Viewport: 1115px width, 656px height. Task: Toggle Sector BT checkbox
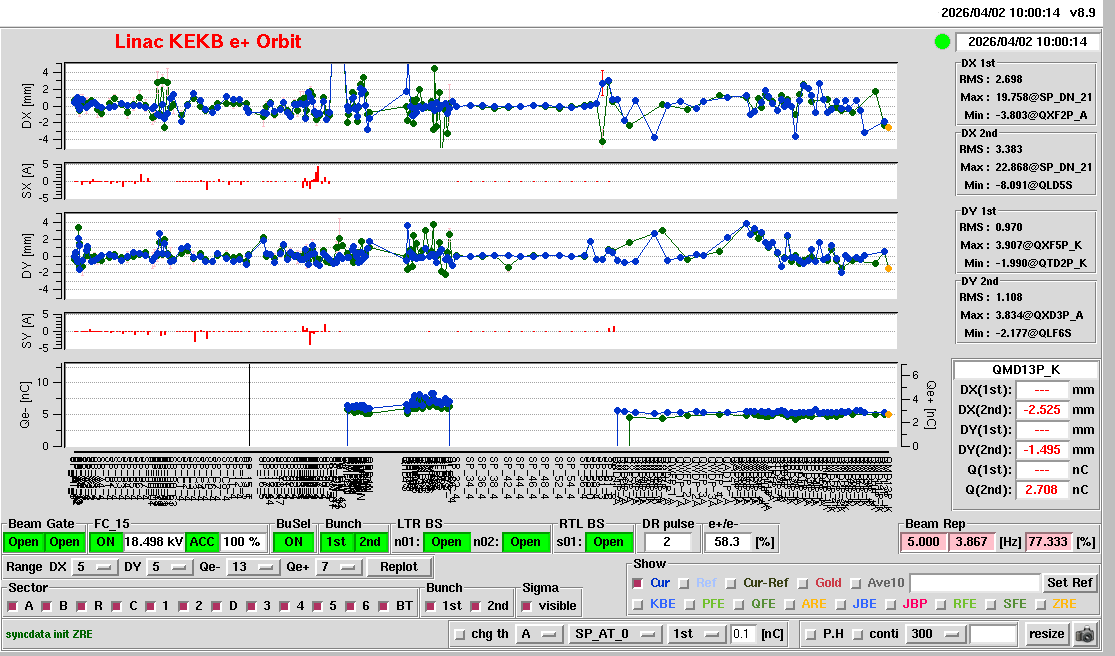(389, 606)
